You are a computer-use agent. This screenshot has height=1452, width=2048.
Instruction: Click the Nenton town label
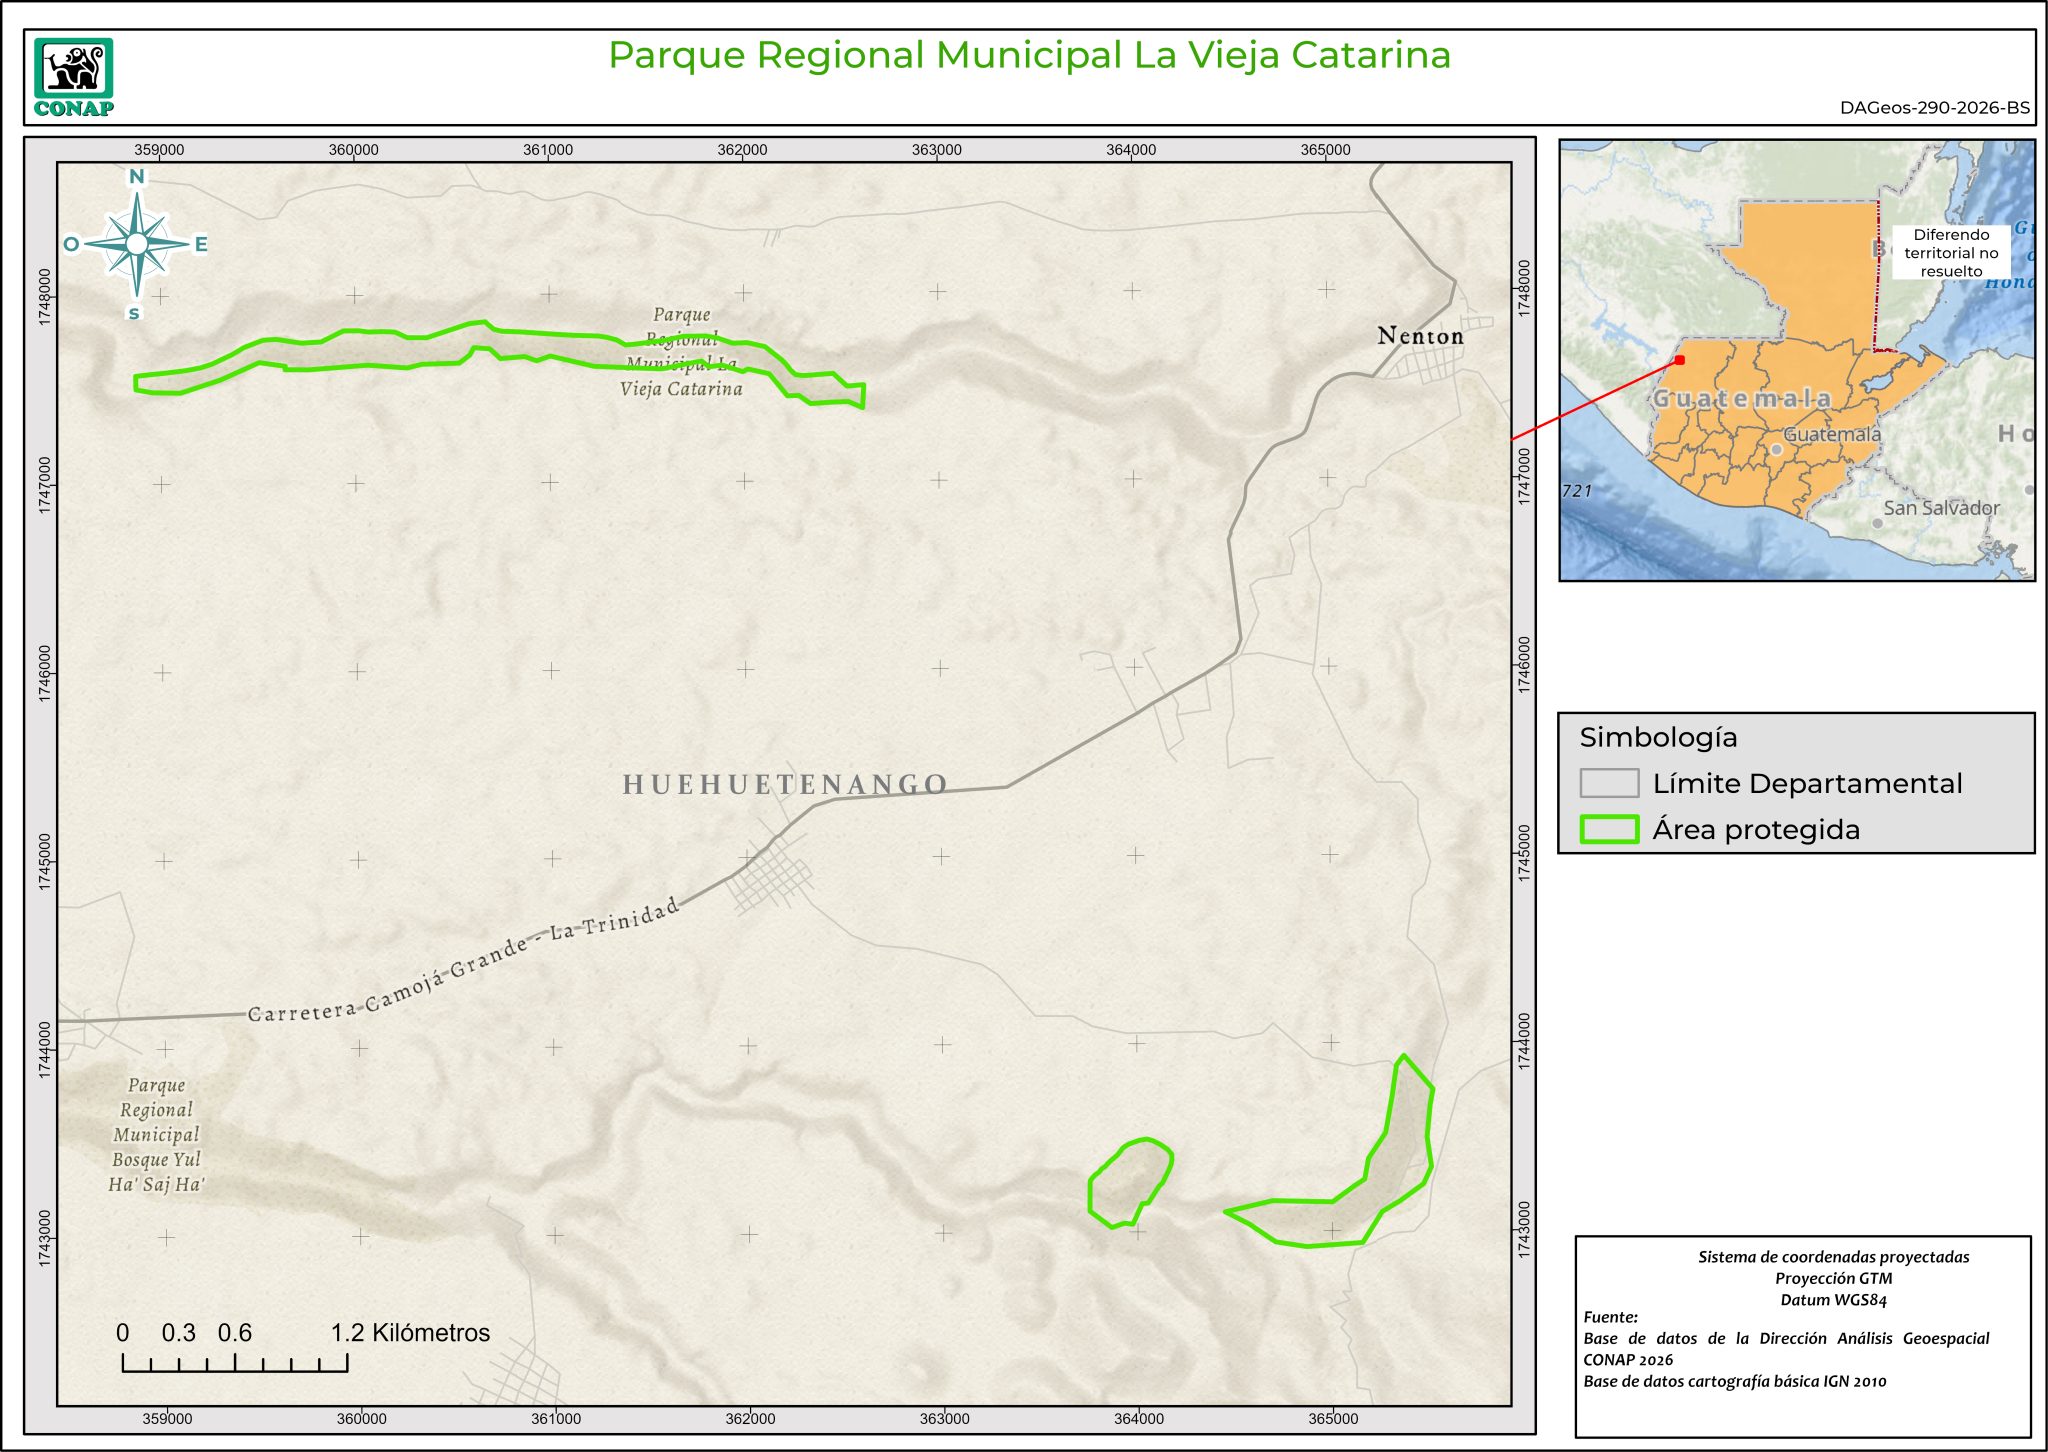point(1420,336)
